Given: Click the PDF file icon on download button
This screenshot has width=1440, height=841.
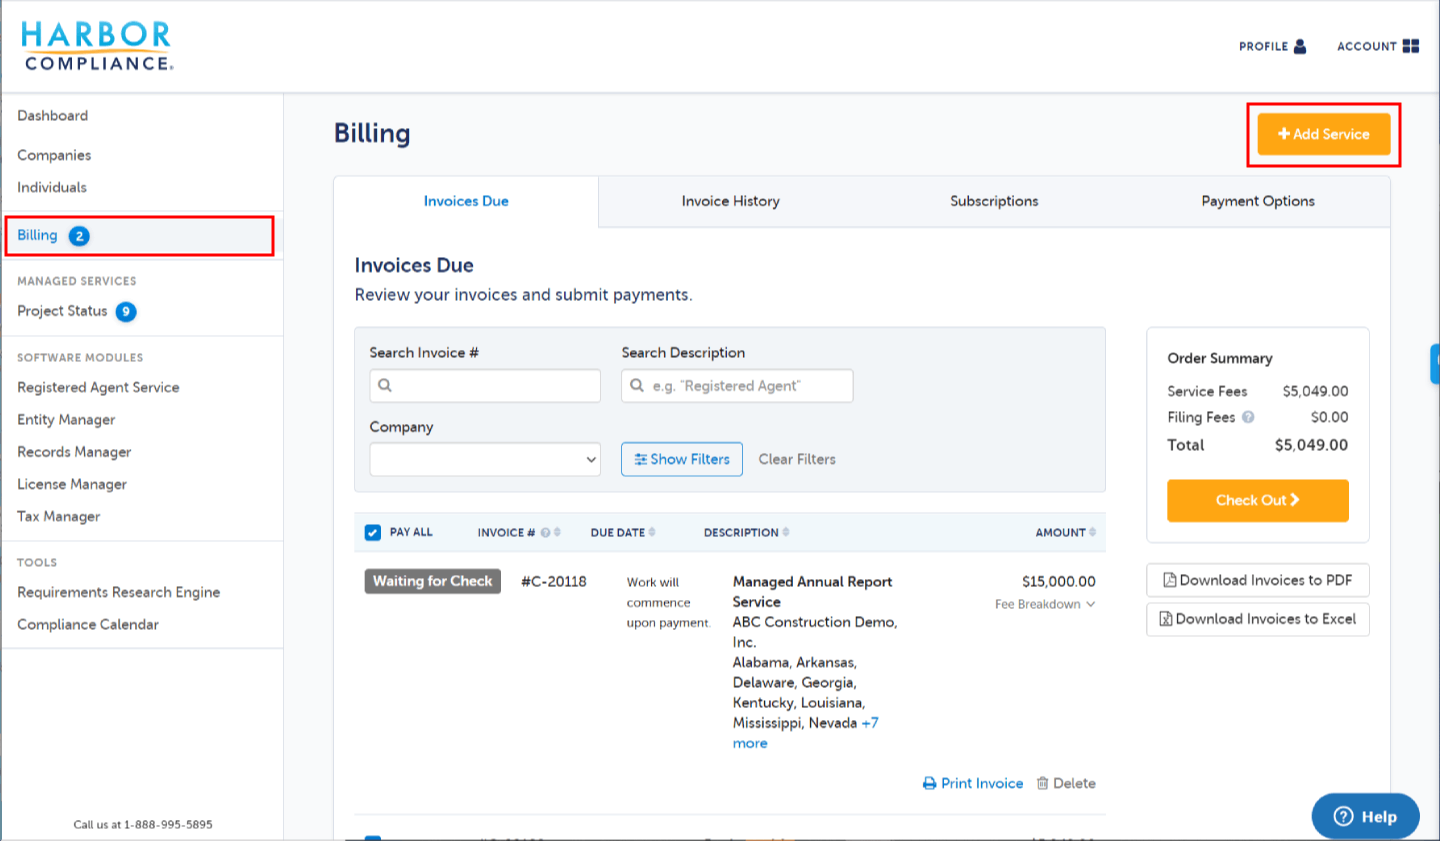Looking at the screenshot, I should tap(1169, 580).
